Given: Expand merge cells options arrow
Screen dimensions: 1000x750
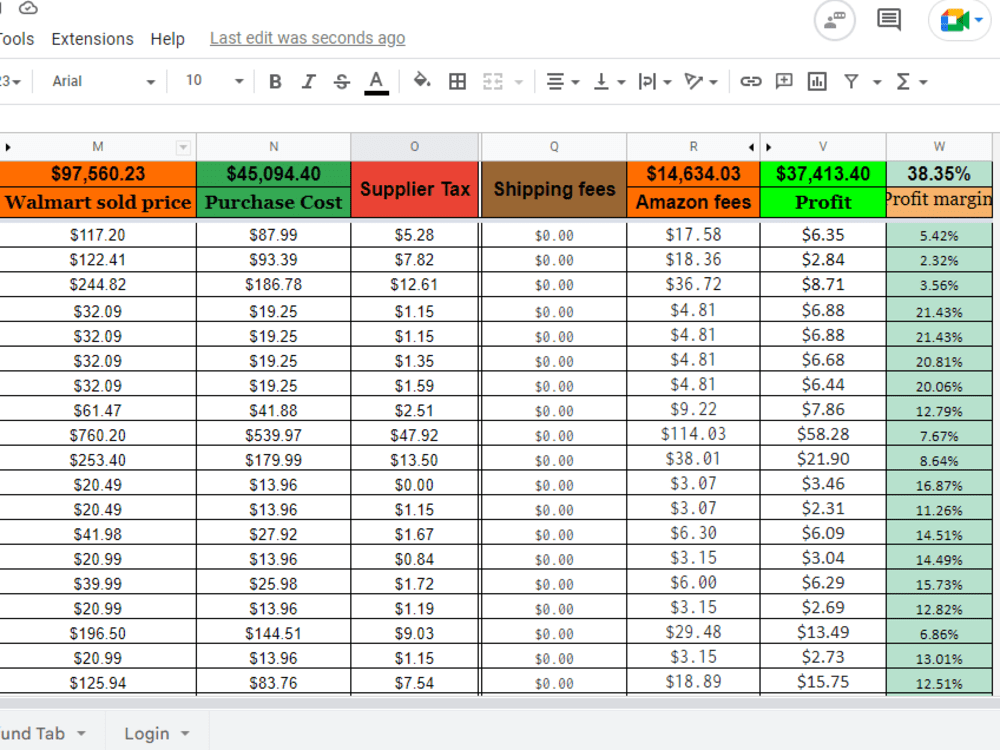Looking at the screenshot, I should (x=518, y=82).
